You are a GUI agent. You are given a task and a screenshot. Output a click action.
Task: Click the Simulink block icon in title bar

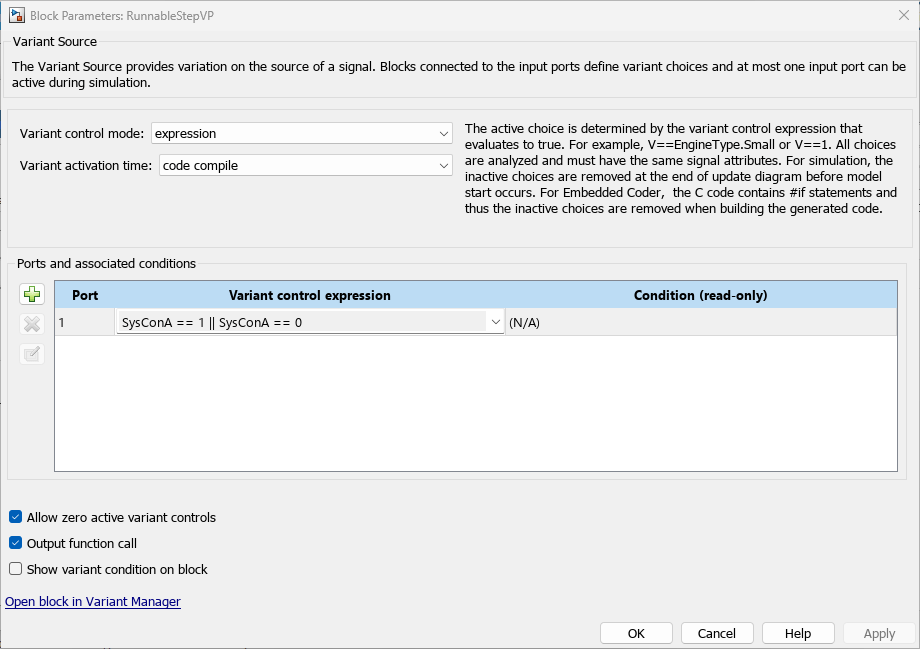pyautogui.click(x=17, y=15)
